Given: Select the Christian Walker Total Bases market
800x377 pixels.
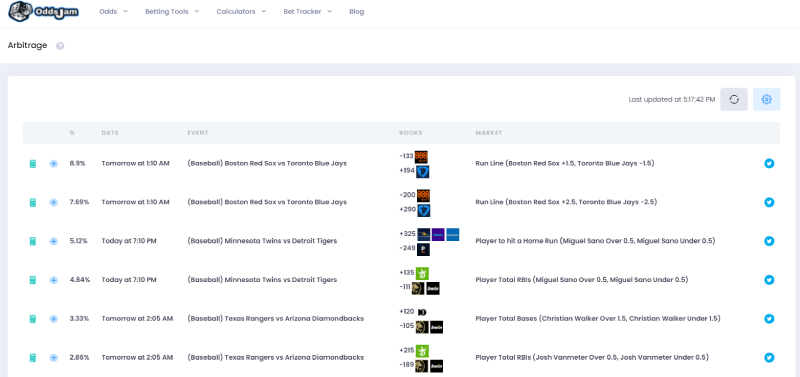Looking at the screenshot, I should 598,319.
